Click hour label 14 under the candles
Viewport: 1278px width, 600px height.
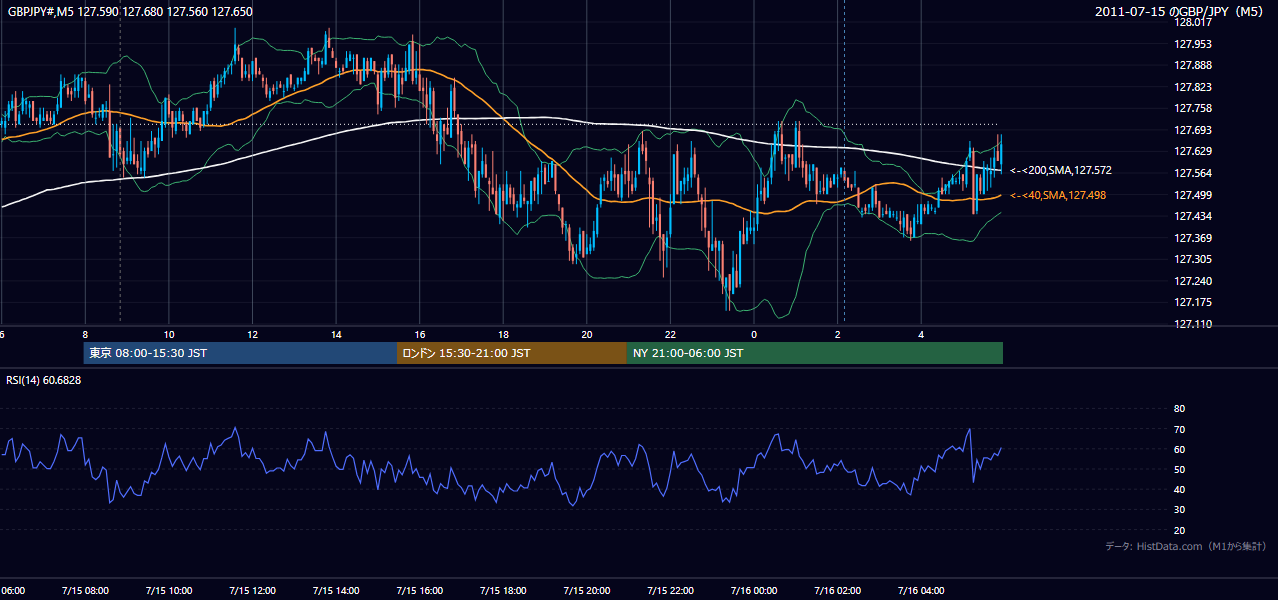point(336,335)
